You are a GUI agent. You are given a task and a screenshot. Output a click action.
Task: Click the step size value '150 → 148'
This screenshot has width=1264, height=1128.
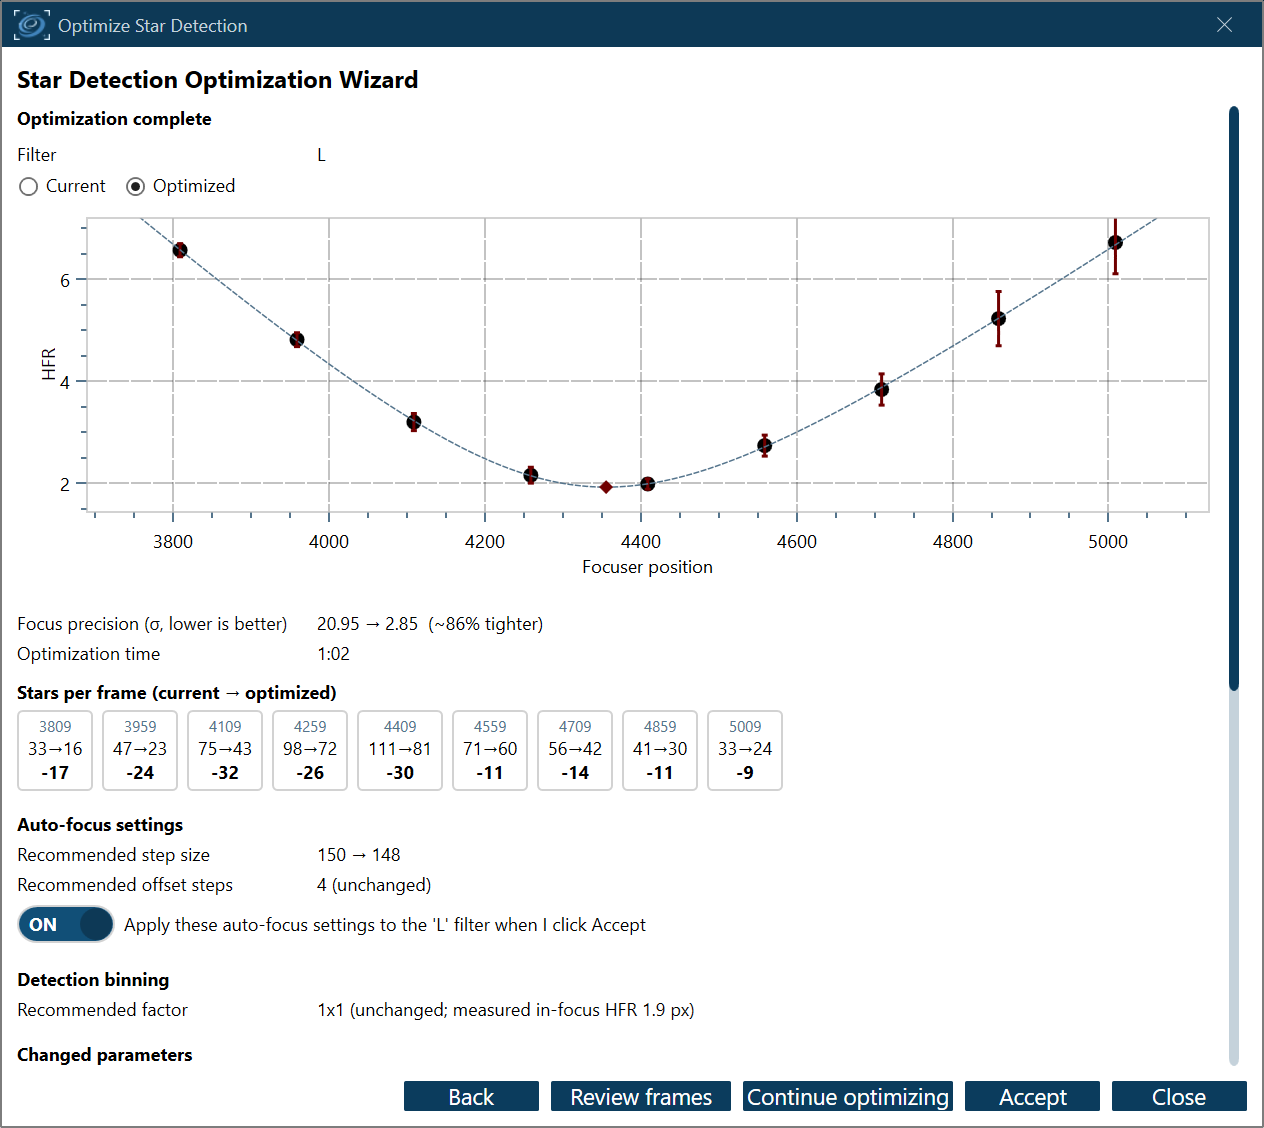tap(359, 855)
